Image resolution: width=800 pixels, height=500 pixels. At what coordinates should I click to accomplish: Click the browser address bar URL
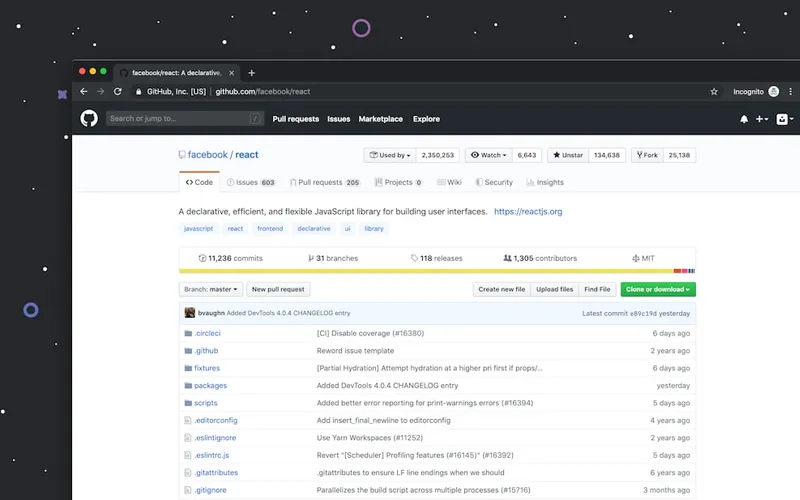pos(263,92)
